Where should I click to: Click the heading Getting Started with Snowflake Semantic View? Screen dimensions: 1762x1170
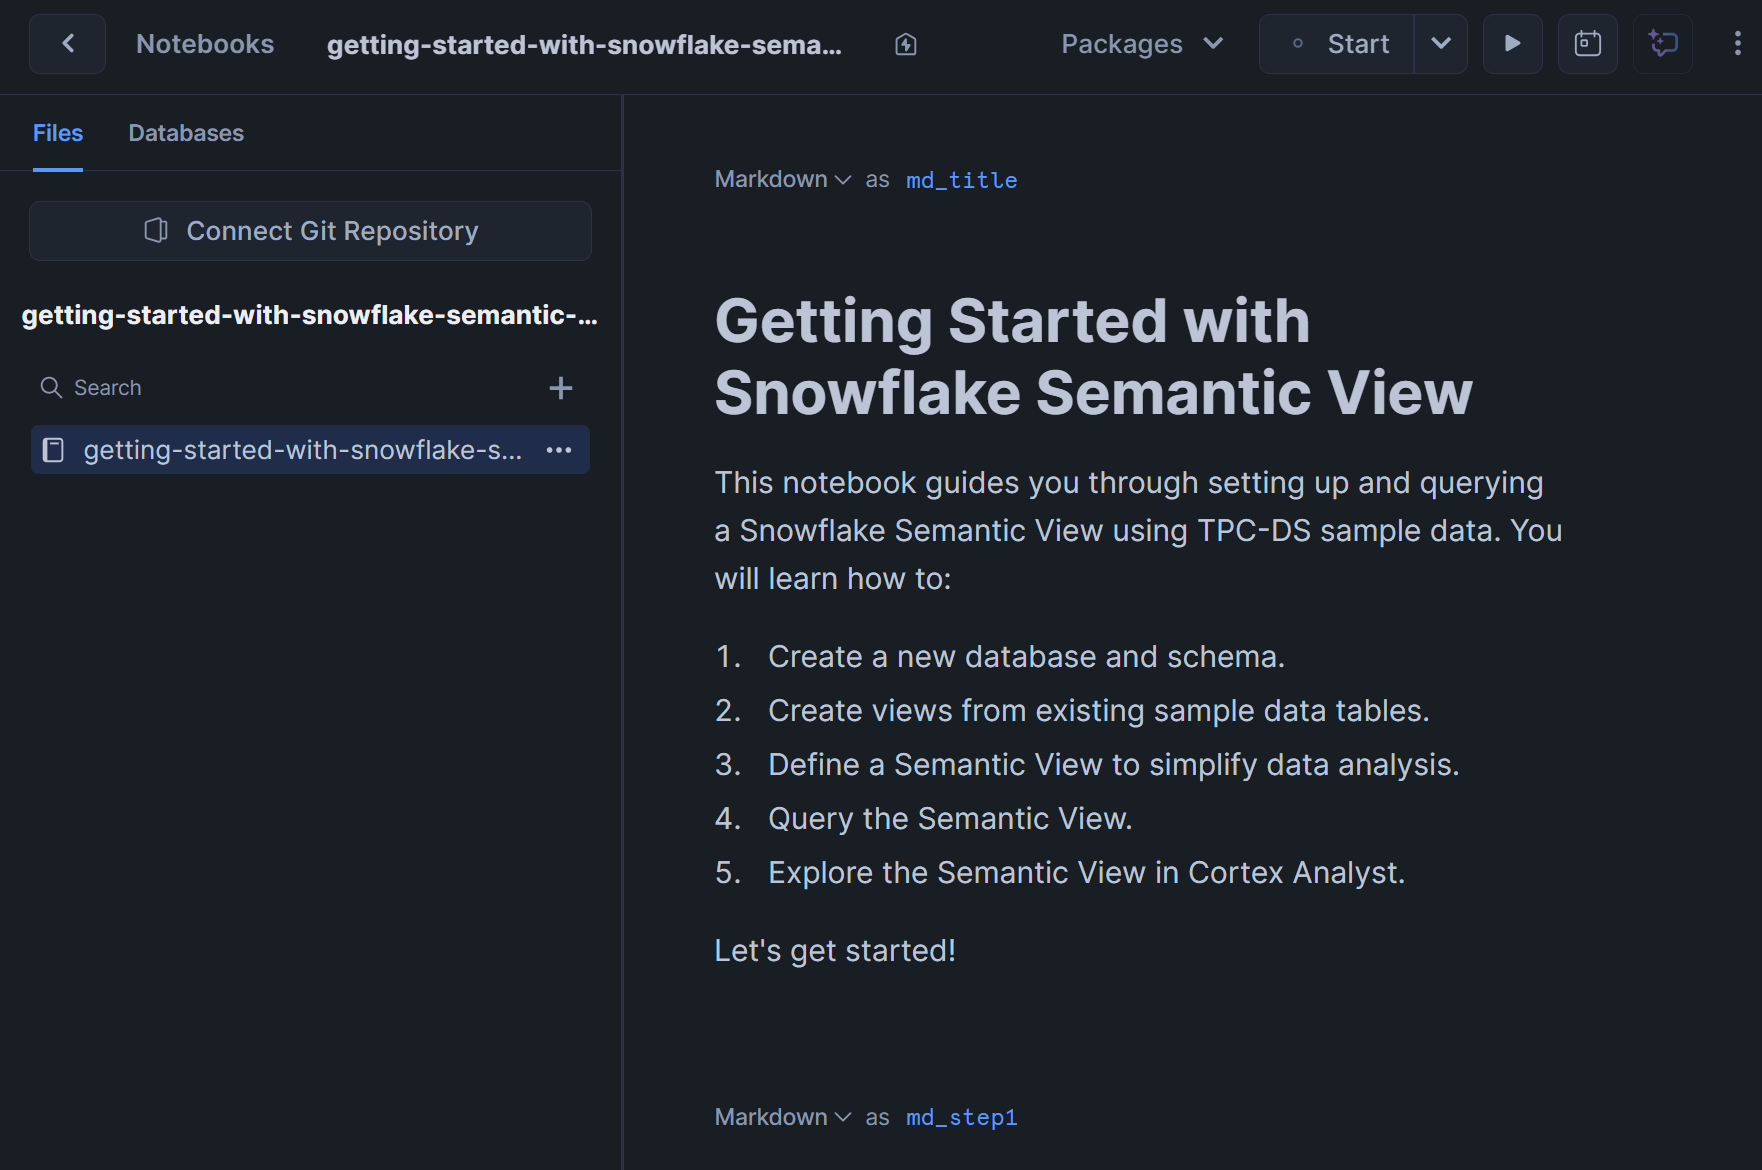1093,356
